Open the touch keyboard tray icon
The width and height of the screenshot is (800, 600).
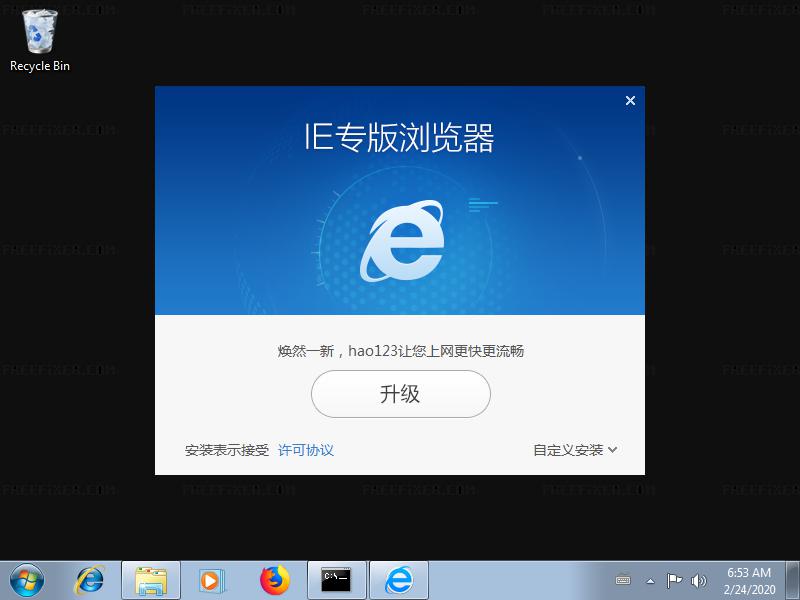pos(623,581)
